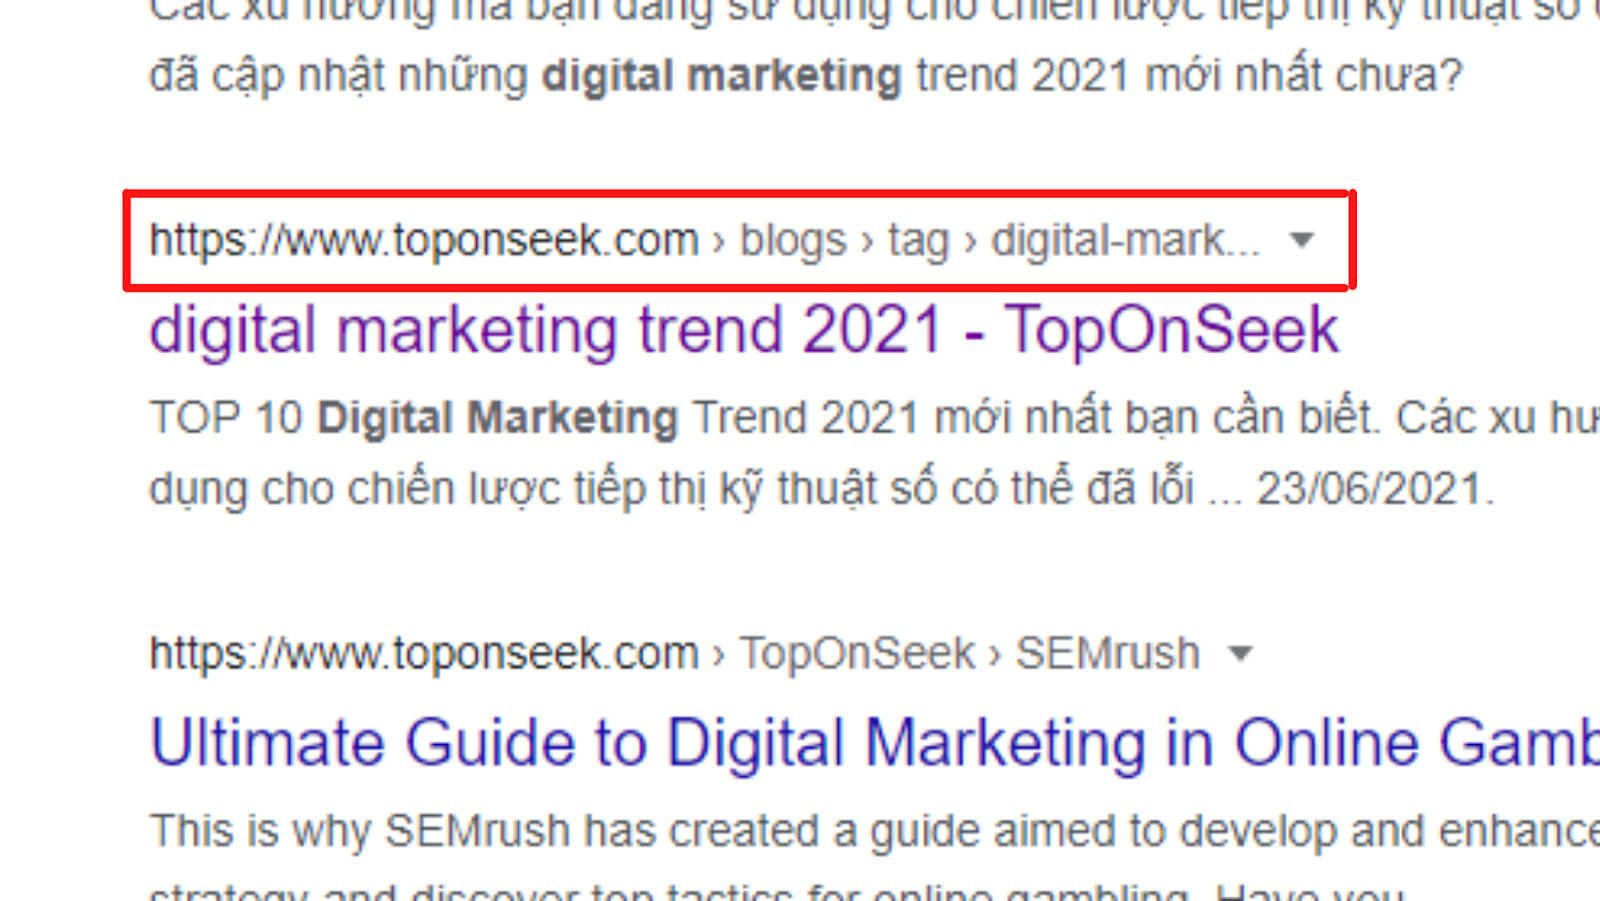Click the "SEMrush" breadcrumb segment

pos(1107,654)
